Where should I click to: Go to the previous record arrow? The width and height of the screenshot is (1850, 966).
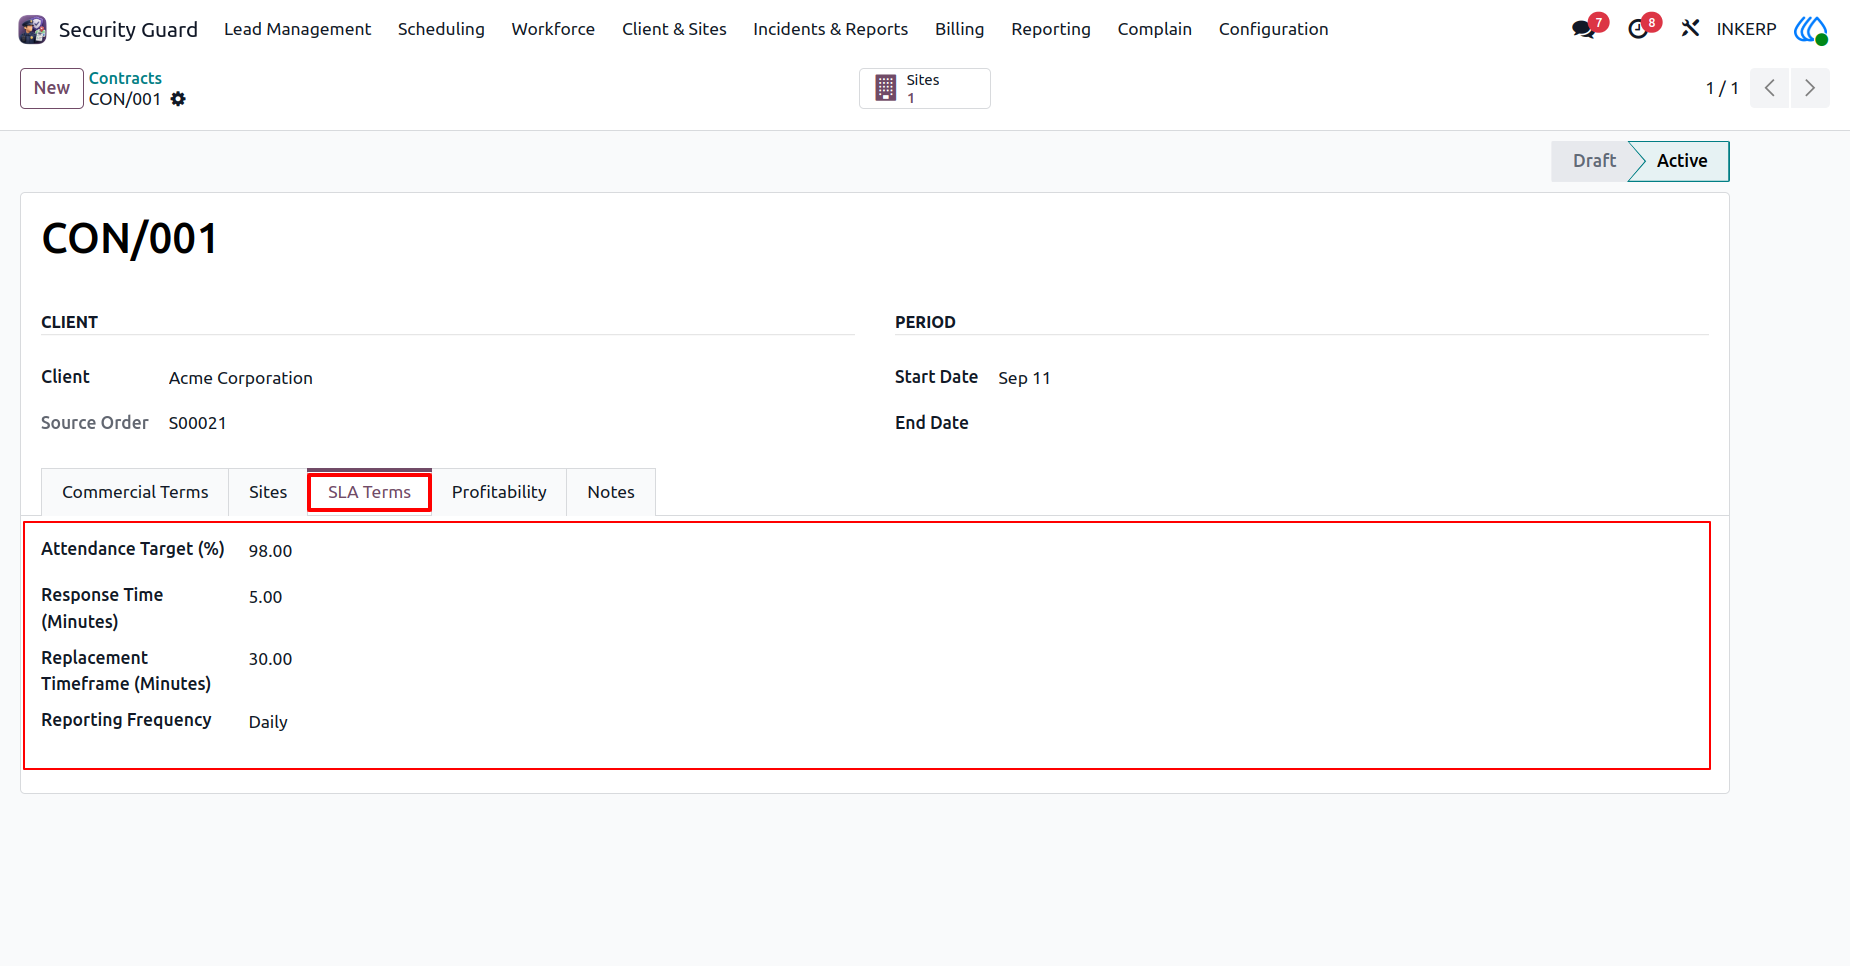click(1770, 88)
